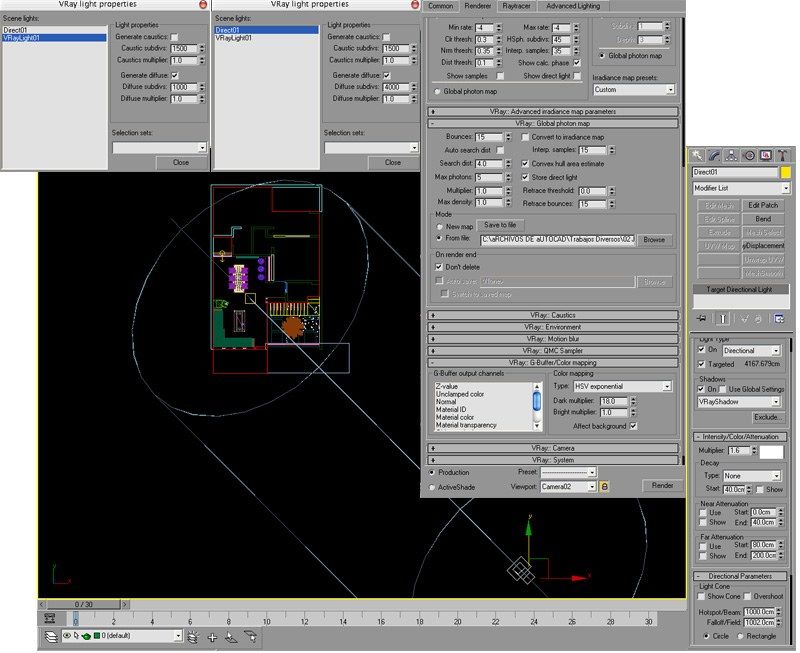Click the Browse button beside From file path

pyautogui.click(x=654, y=240)
